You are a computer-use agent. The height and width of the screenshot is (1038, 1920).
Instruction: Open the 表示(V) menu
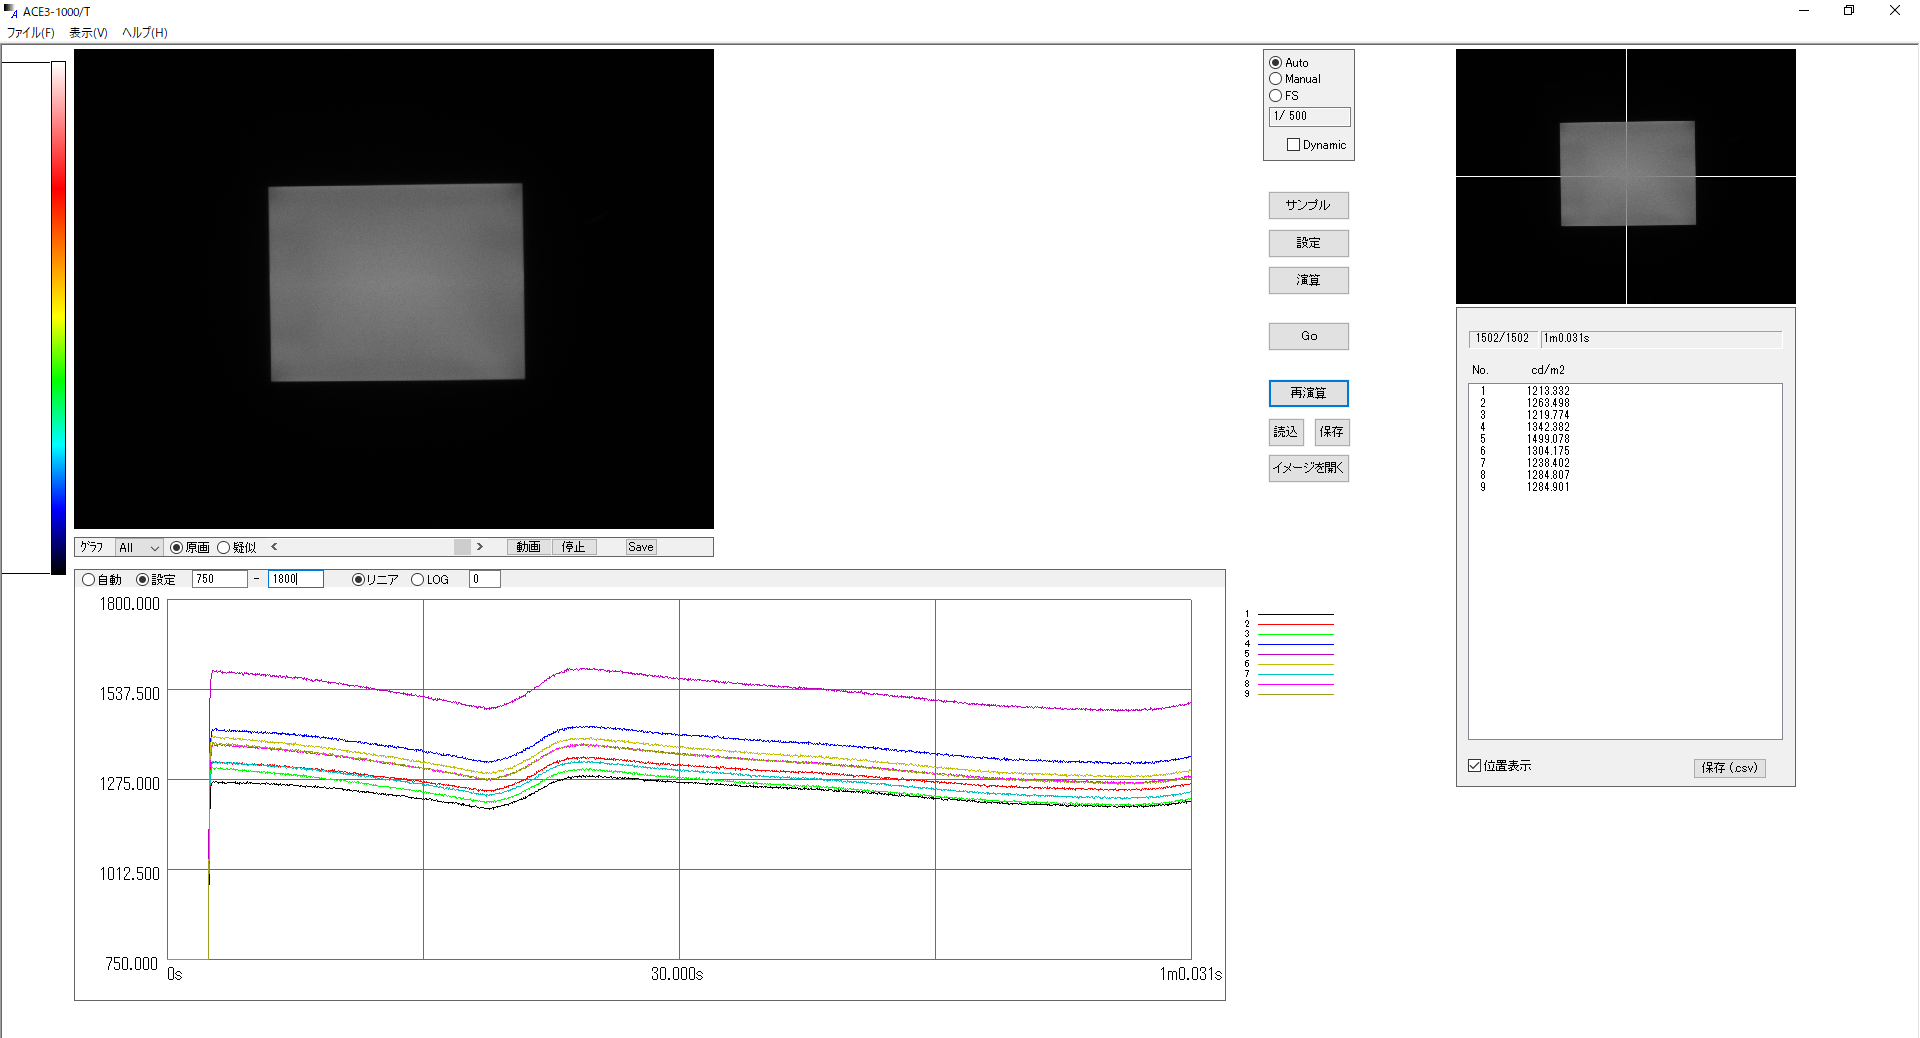tap(88, 32)
